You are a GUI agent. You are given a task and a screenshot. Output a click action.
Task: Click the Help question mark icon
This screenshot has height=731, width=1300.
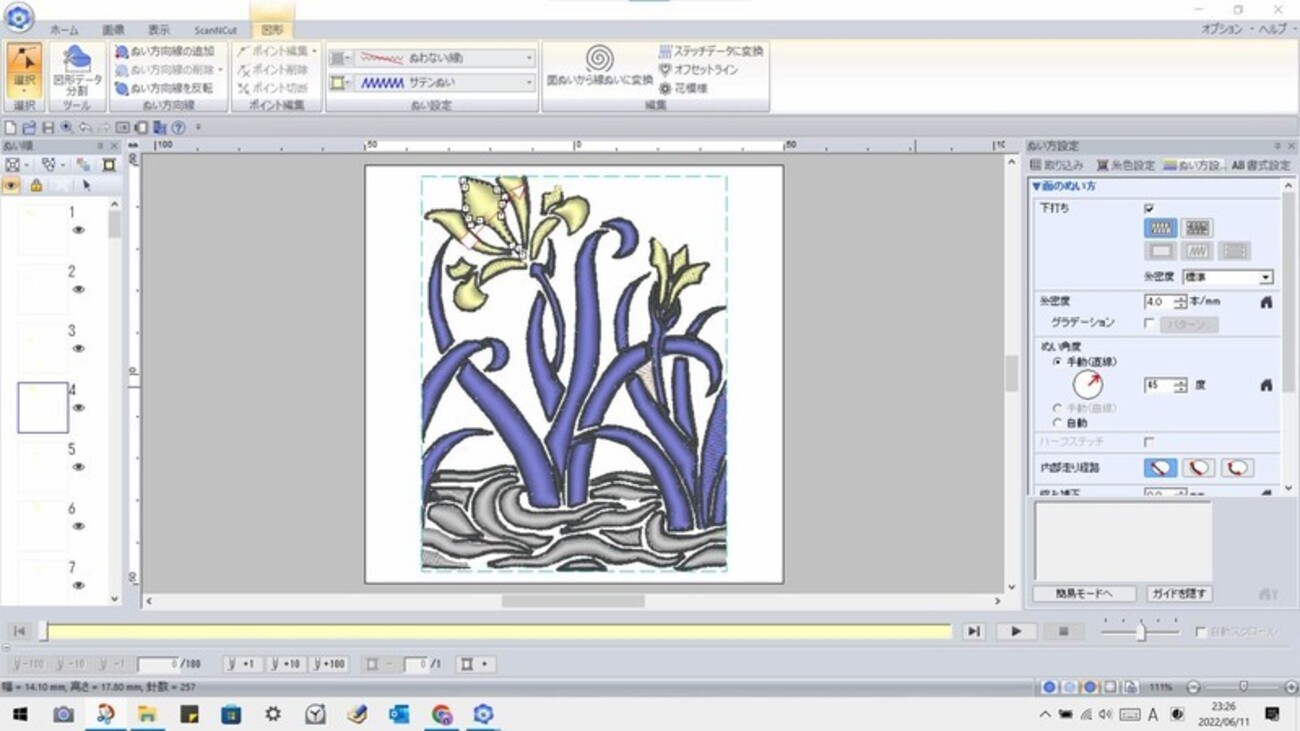(178, 128)
